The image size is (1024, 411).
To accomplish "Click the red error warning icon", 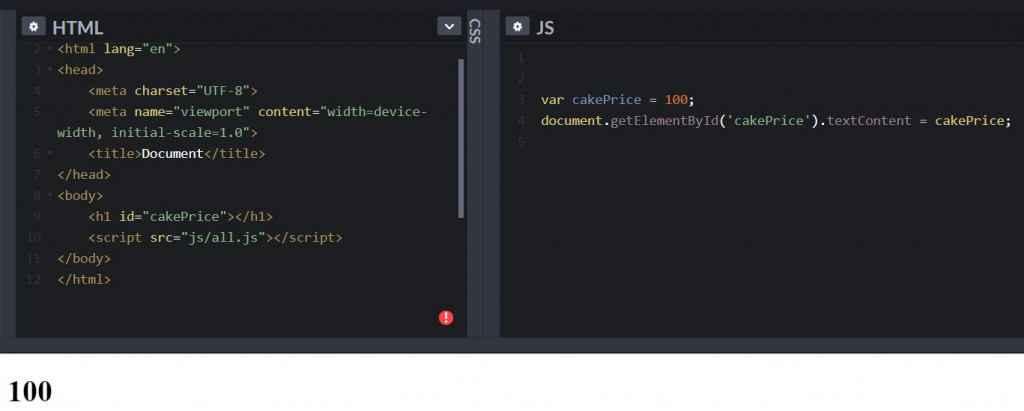I will (x=446, y=318).
